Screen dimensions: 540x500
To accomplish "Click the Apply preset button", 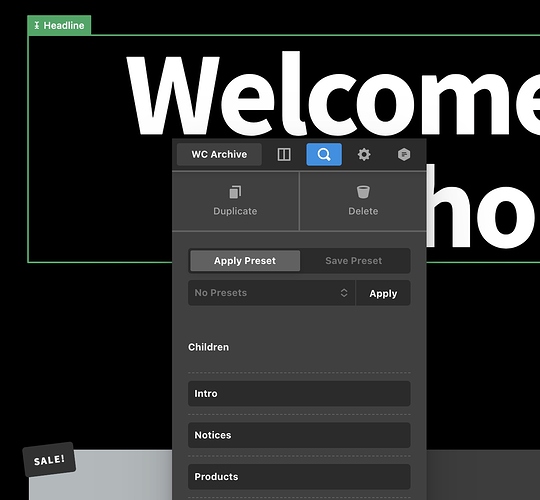I will pos(383,293).
